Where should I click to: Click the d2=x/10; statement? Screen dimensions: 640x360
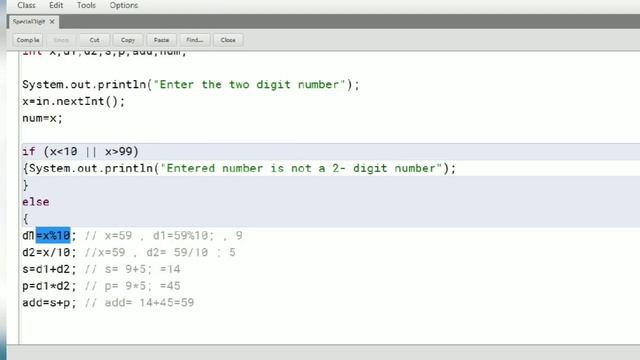pyautogui.click(x=49, y=252)
